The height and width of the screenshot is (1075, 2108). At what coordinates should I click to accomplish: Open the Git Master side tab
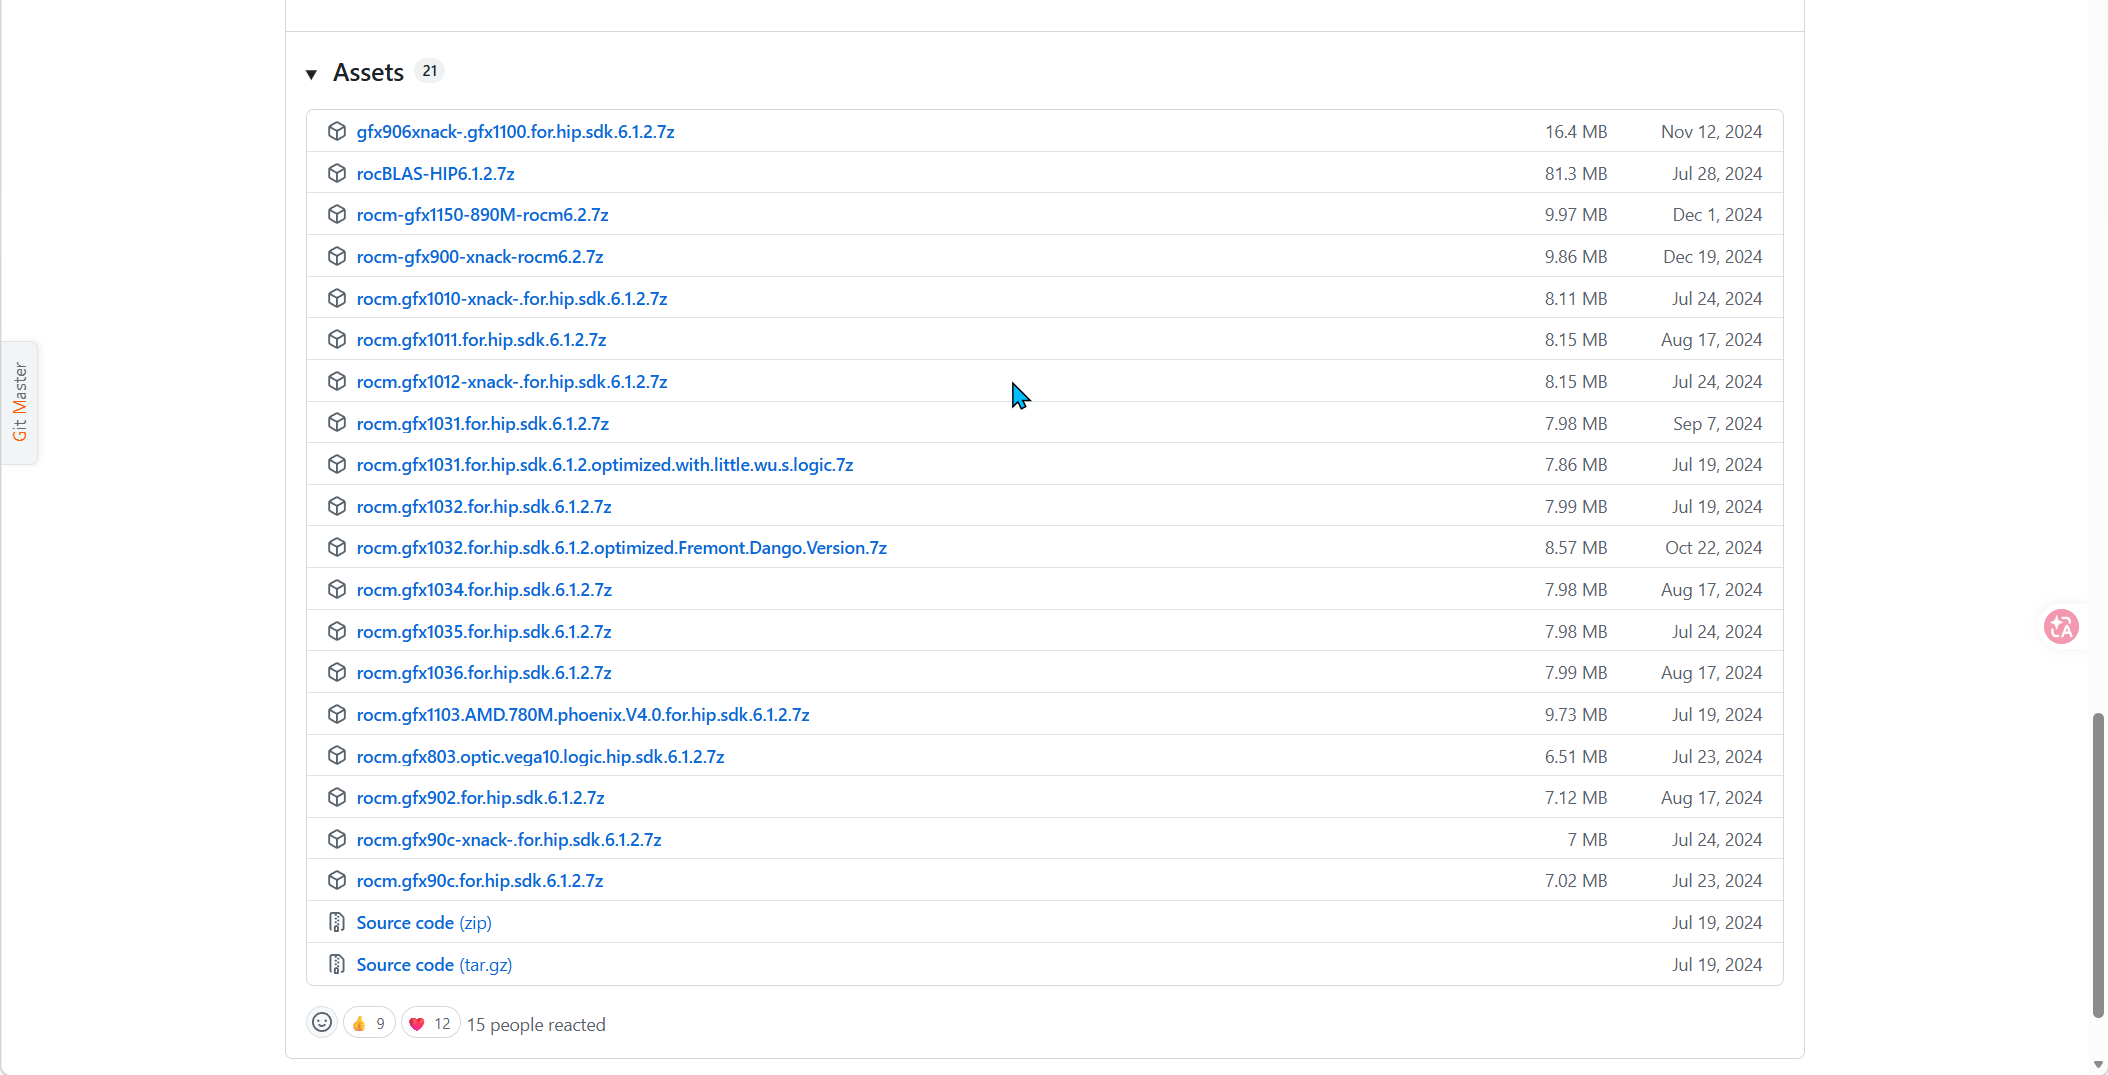19,402
